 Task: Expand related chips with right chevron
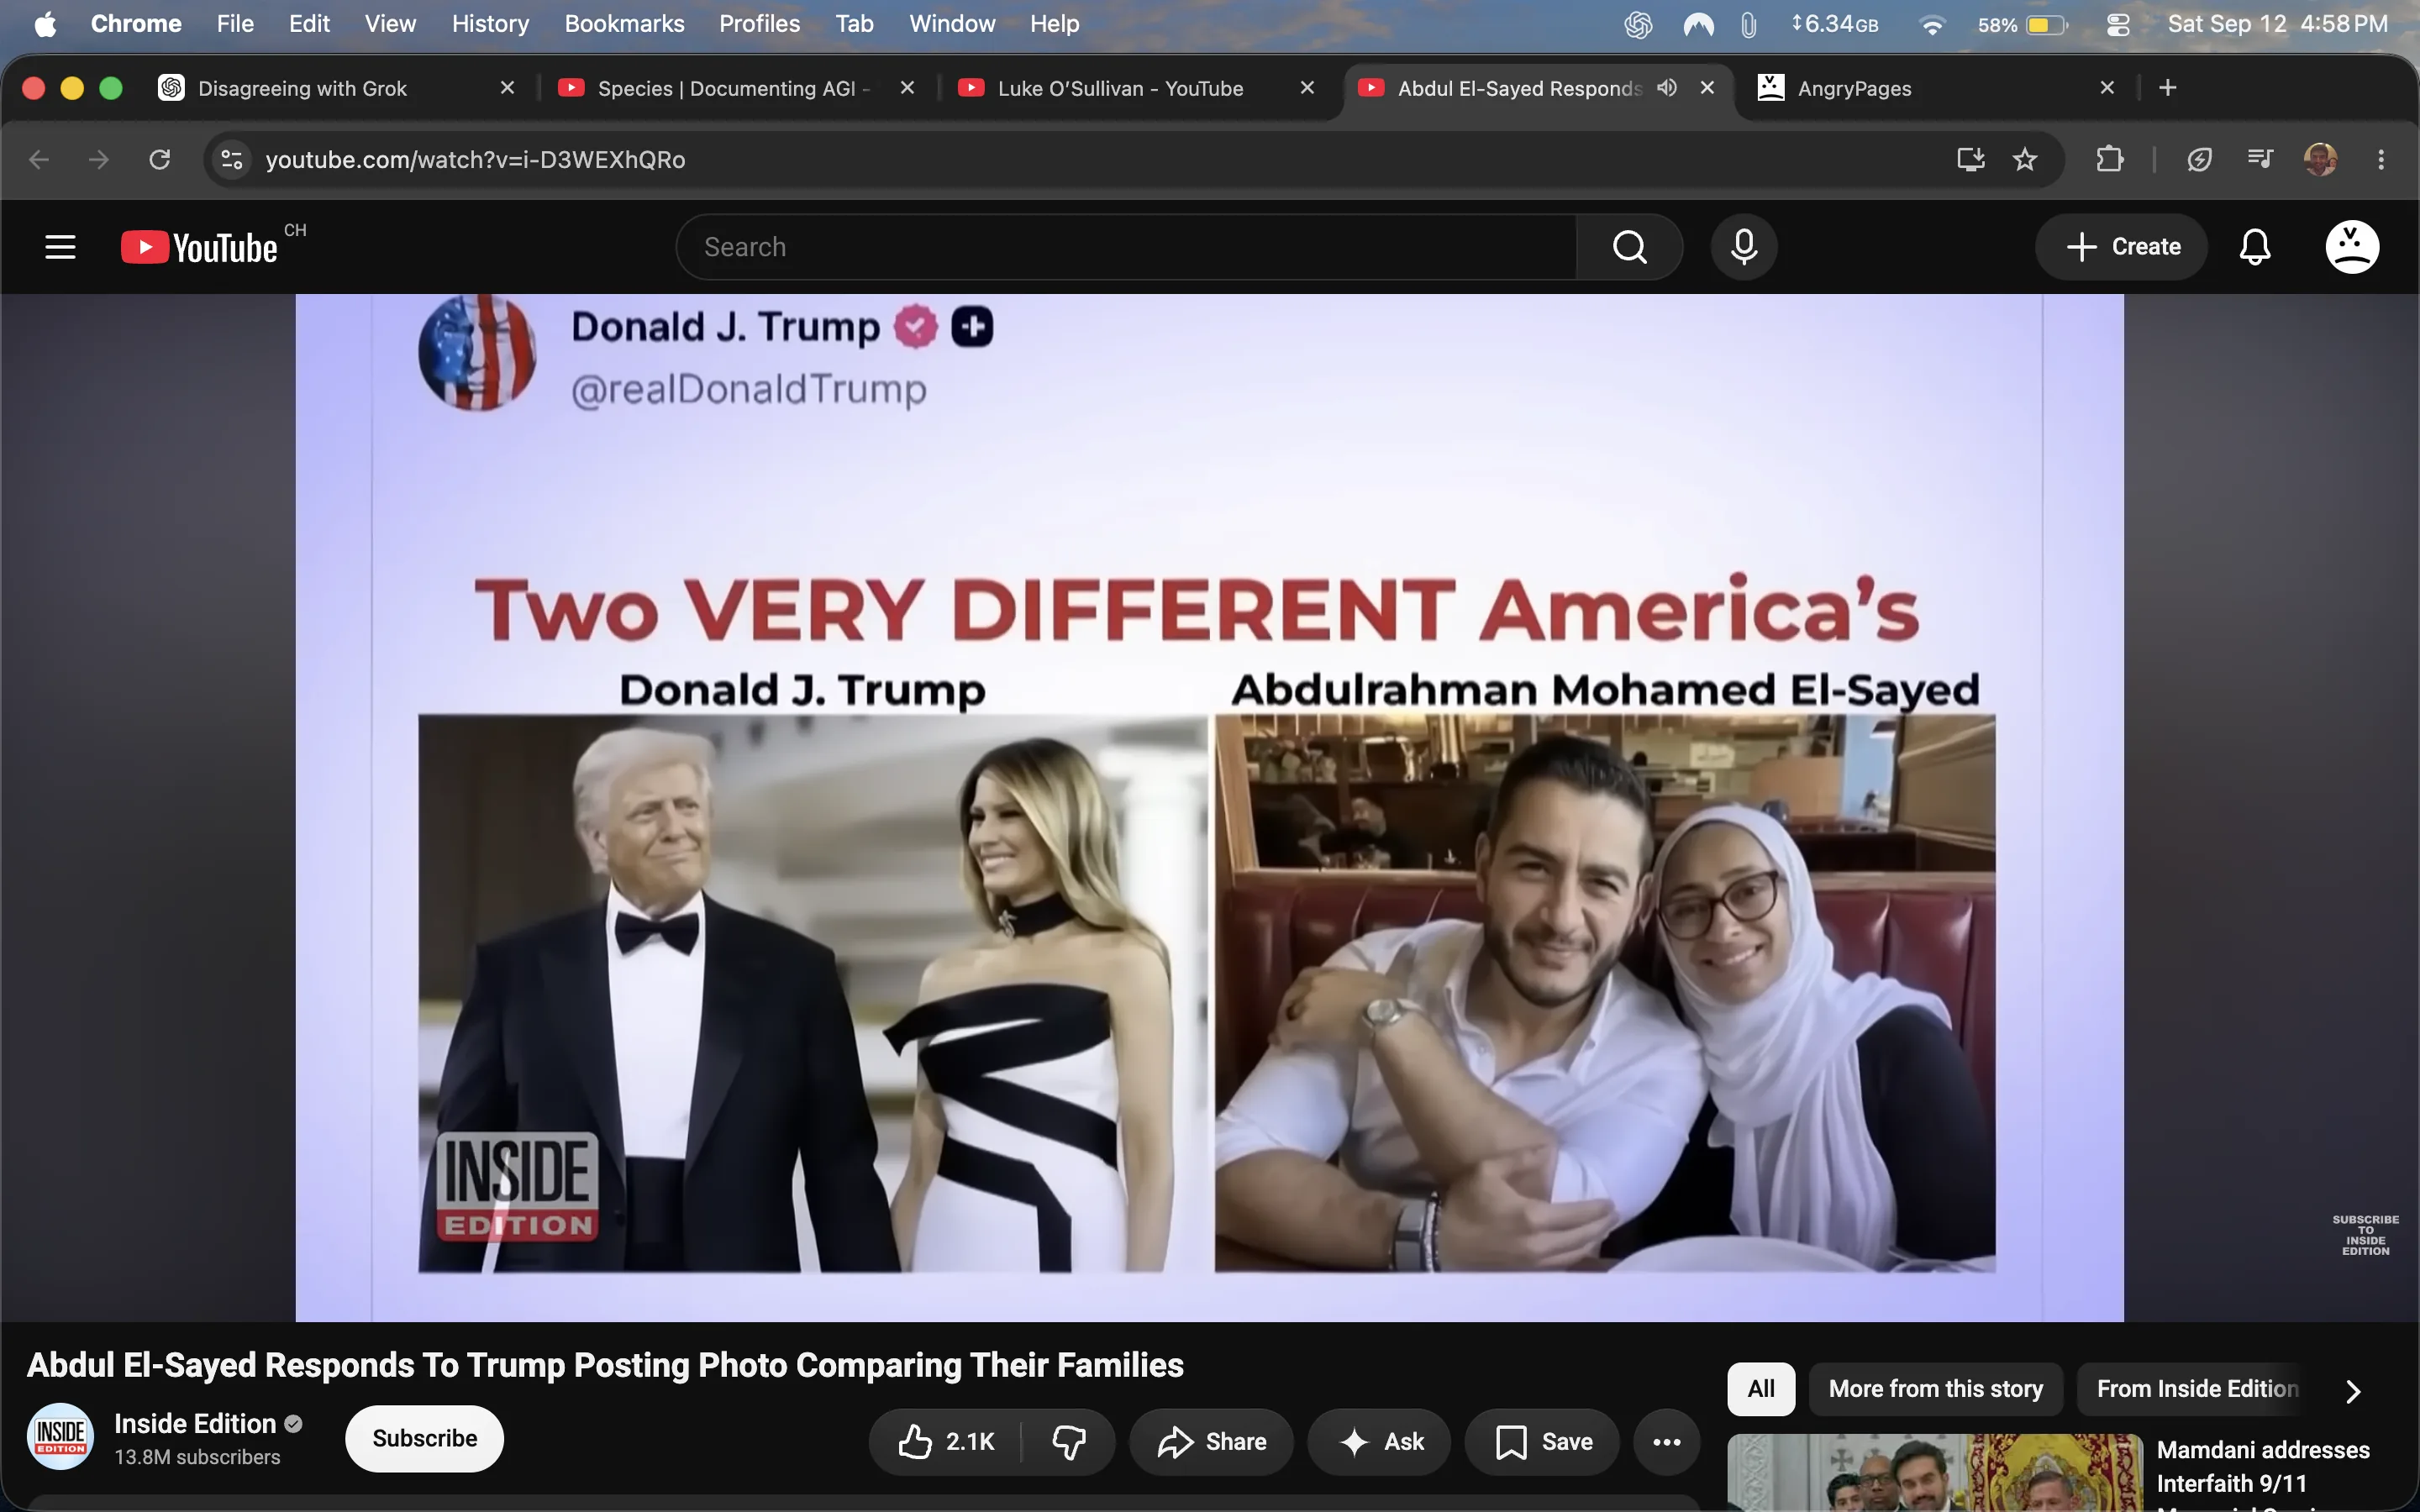pos(2353,1391)
